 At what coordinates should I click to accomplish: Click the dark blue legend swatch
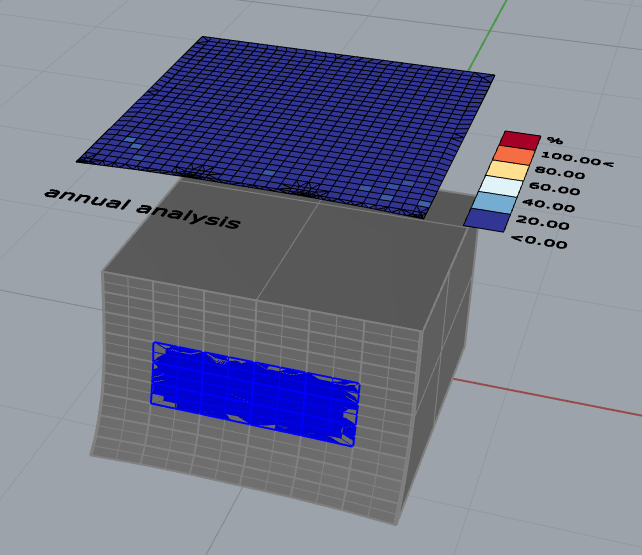pyautogui.click(x=487, y=220)
